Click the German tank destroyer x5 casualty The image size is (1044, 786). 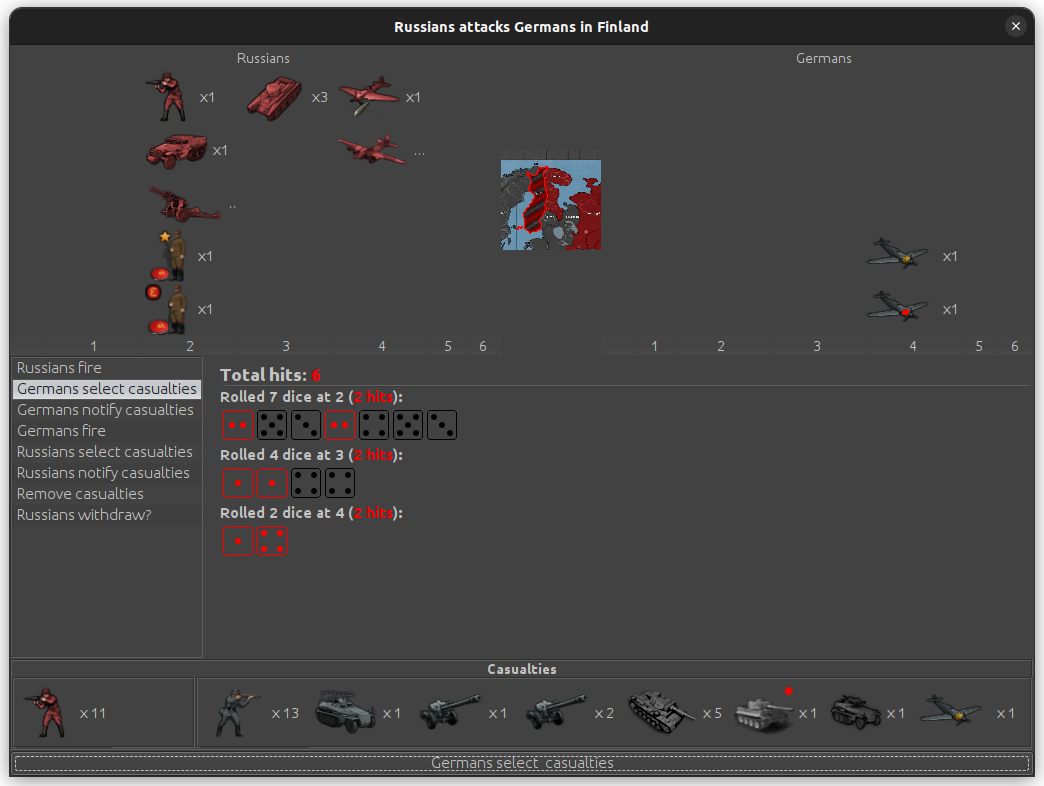pos(660,713)
